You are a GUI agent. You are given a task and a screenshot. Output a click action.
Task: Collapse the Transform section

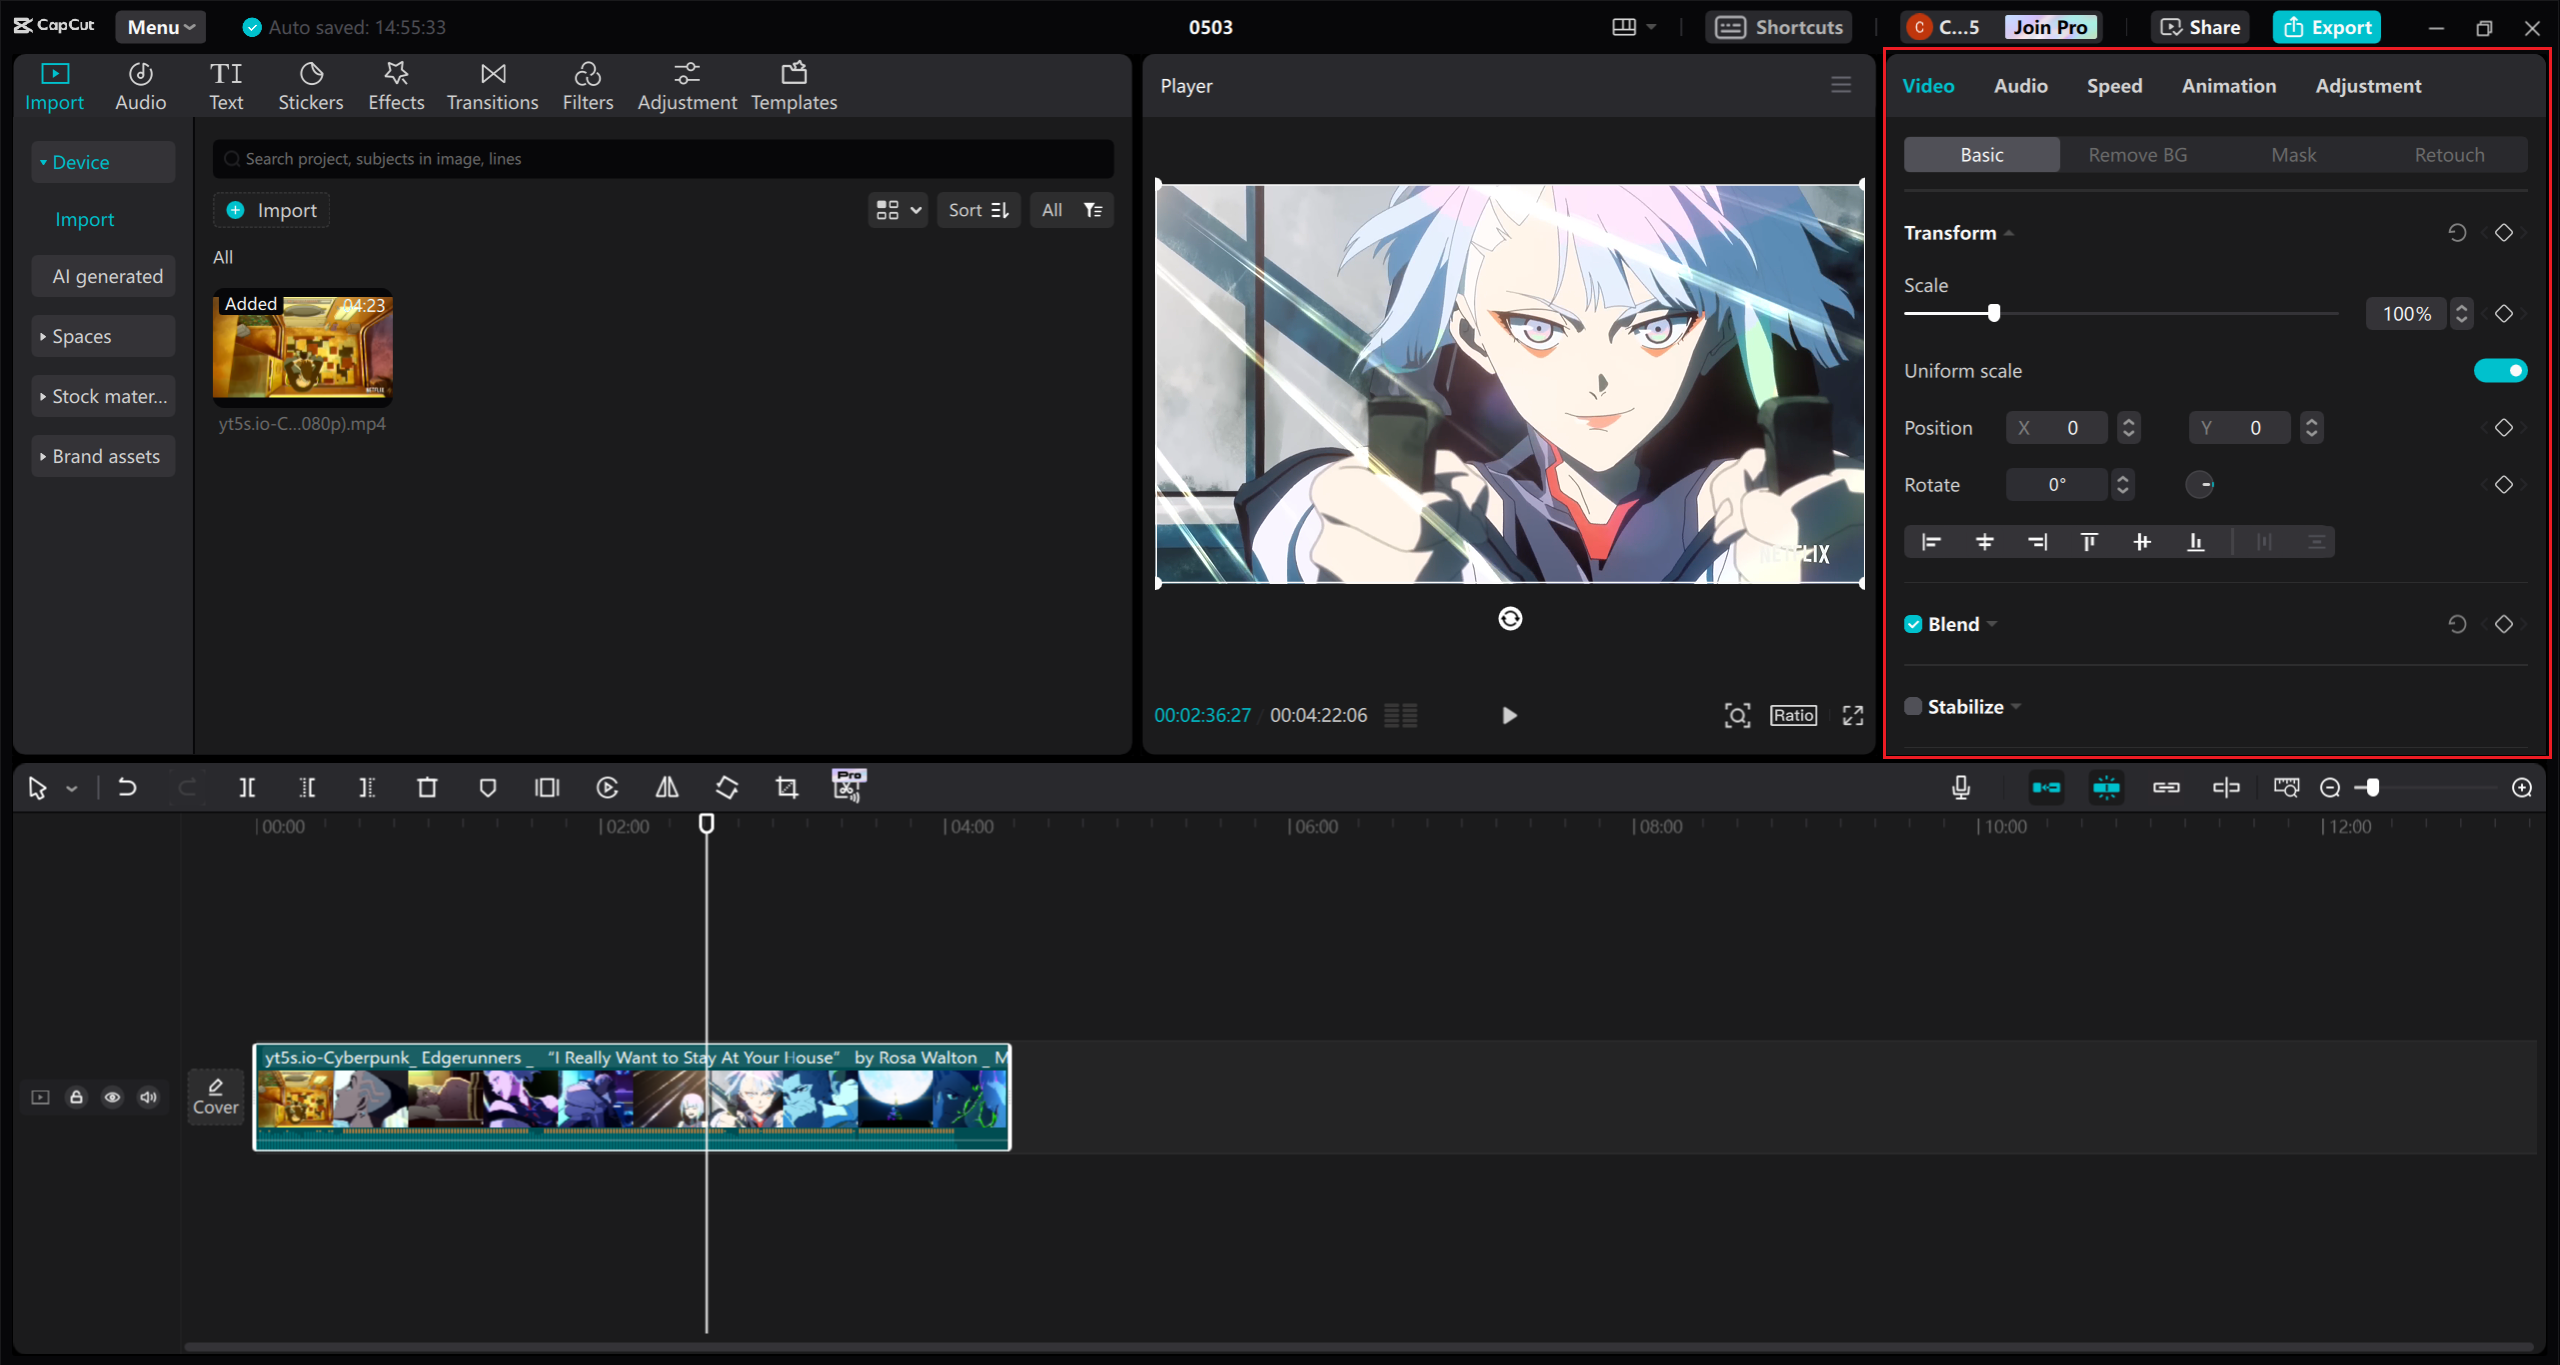[x=2009, y=232]
